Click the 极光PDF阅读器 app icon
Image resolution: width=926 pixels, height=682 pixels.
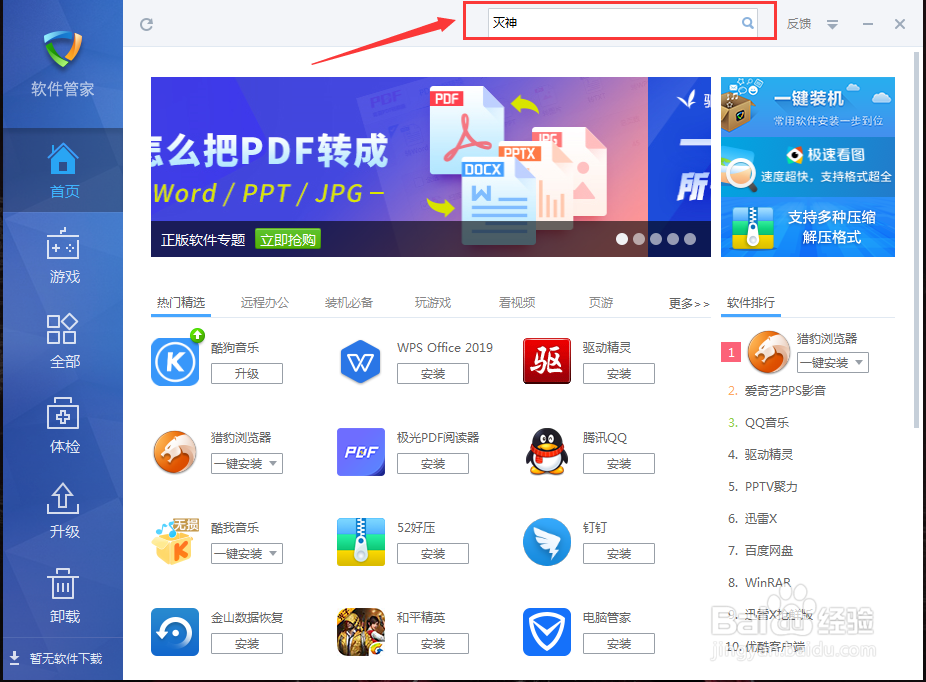coord(361,452)
